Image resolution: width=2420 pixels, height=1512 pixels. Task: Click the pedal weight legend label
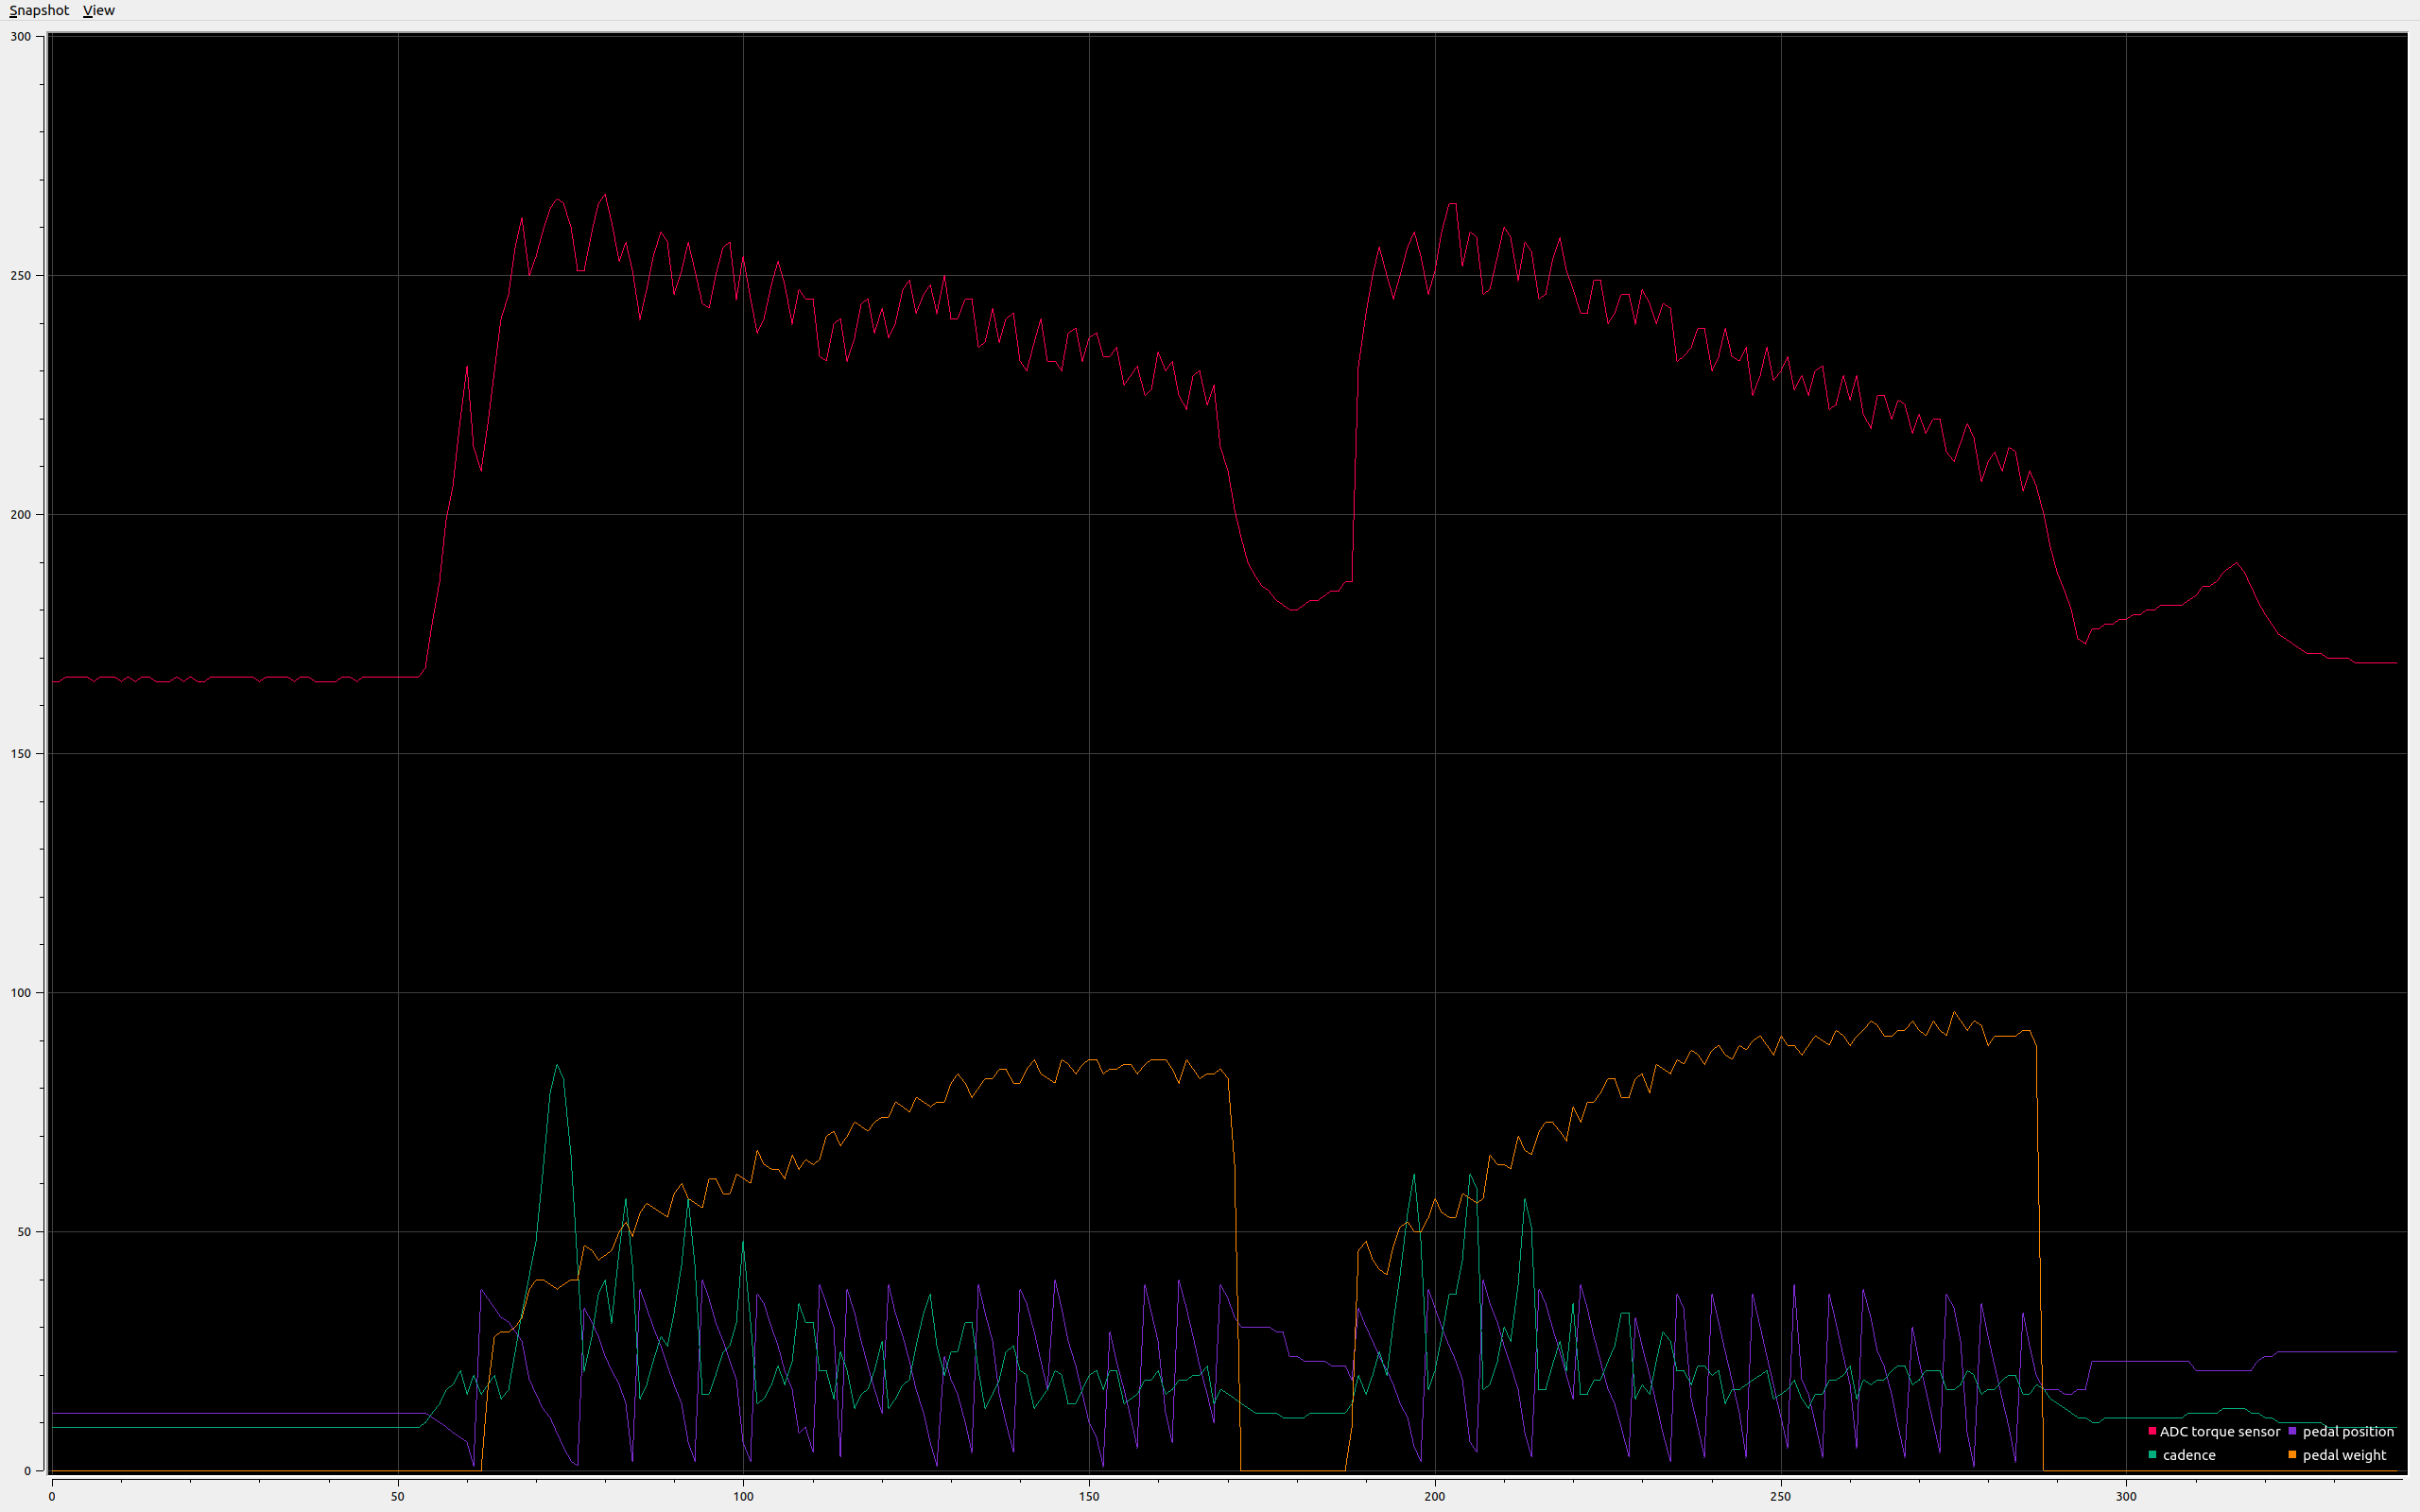click(2344, 1455)
